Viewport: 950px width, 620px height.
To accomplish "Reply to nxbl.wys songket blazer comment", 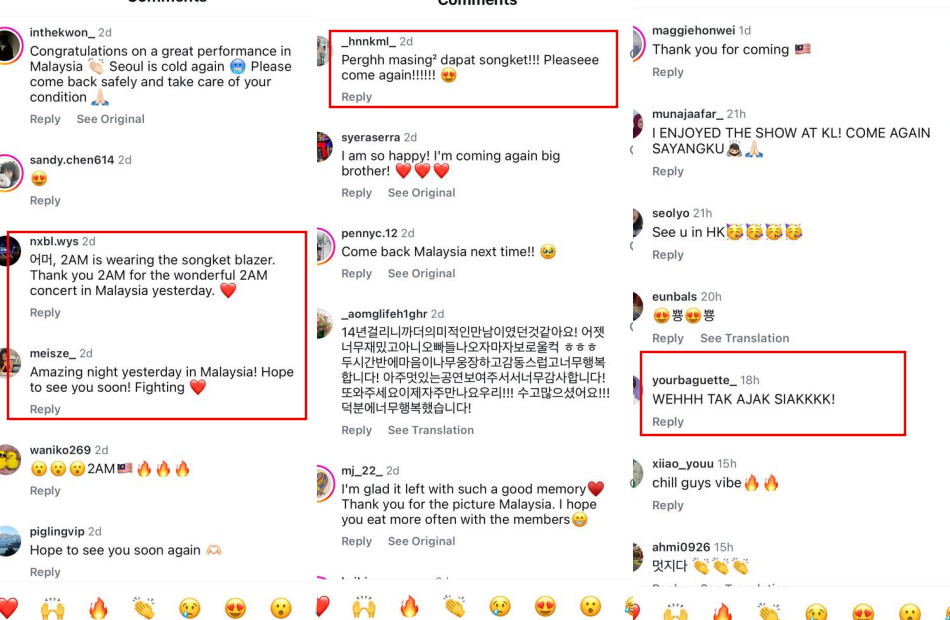I will pos(45,313).
